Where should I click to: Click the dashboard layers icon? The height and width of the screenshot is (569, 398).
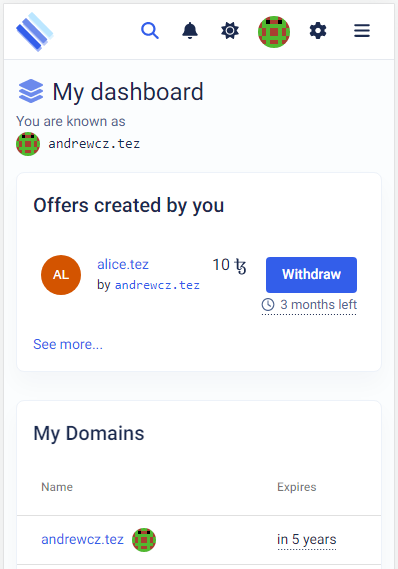31,91
